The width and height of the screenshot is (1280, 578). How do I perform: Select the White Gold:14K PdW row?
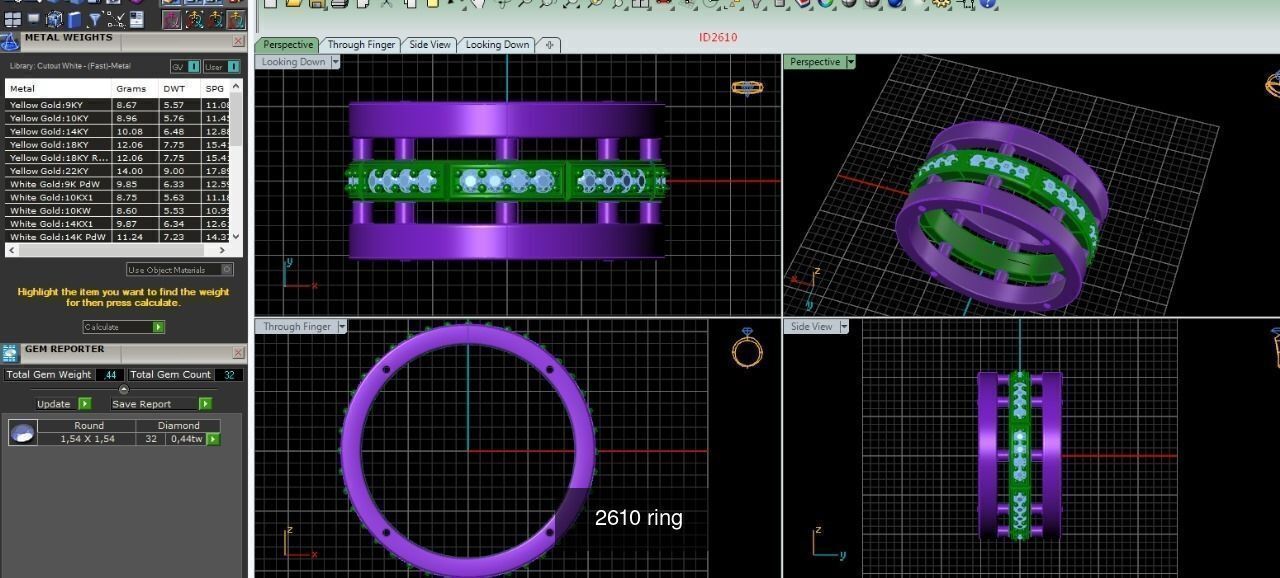118,237
